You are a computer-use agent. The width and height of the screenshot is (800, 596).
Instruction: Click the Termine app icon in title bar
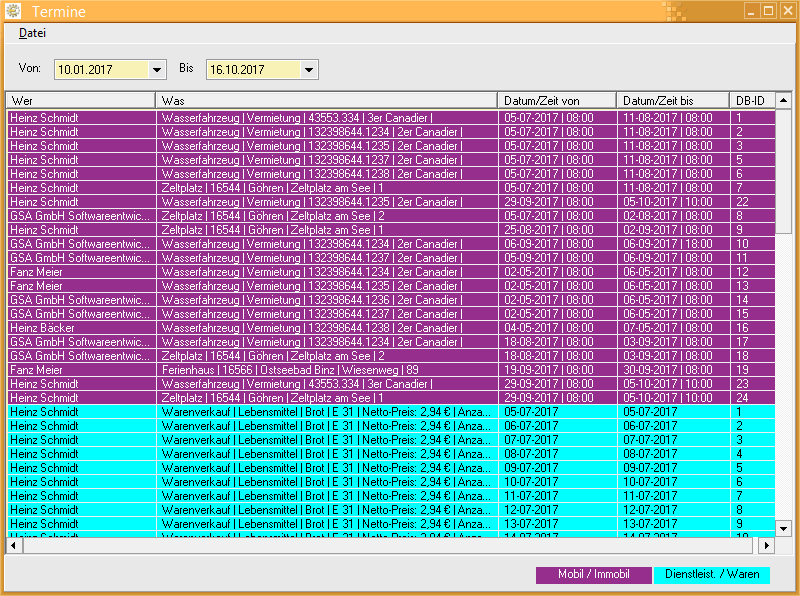click(12, 11)
